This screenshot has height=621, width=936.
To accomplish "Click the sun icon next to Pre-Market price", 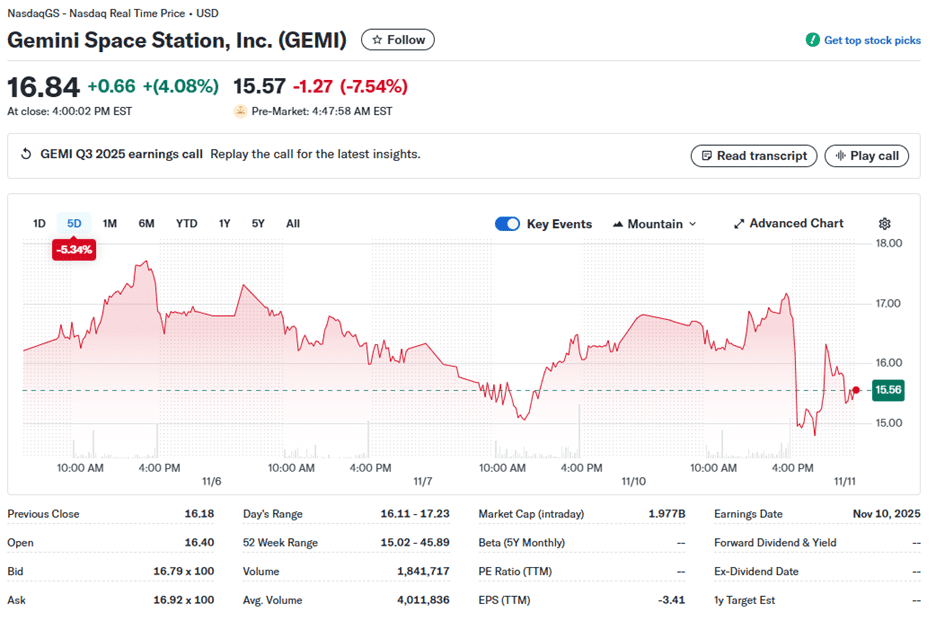I will (x=240, y=111).
